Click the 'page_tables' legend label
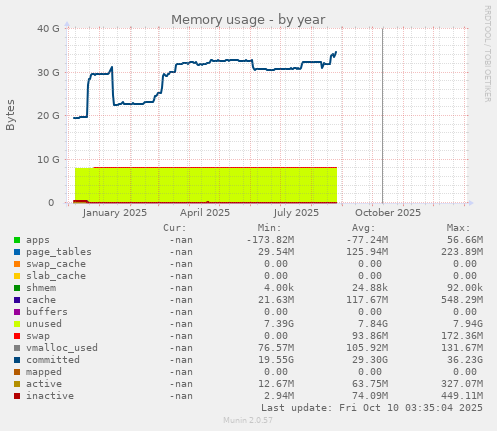This screenshot has width=497, height=431. pos(59,252)
